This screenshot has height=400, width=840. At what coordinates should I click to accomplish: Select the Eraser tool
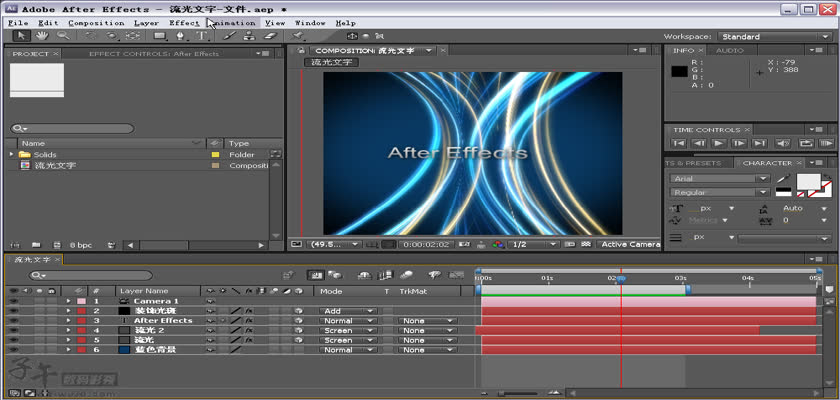tap(270, 36)
